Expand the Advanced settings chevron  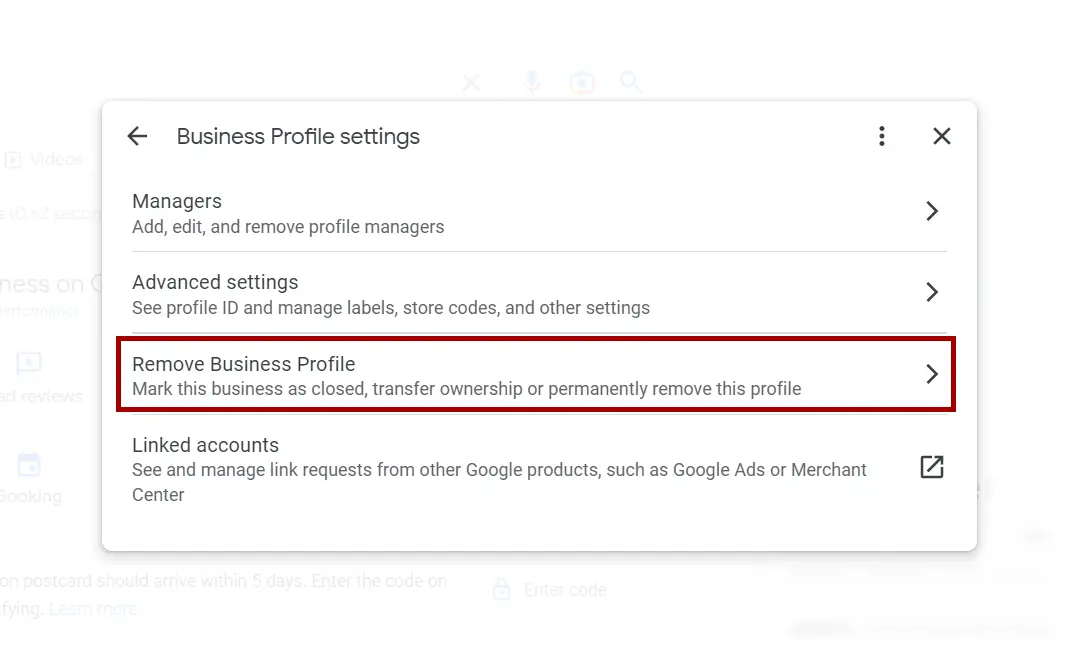[932, 292]
